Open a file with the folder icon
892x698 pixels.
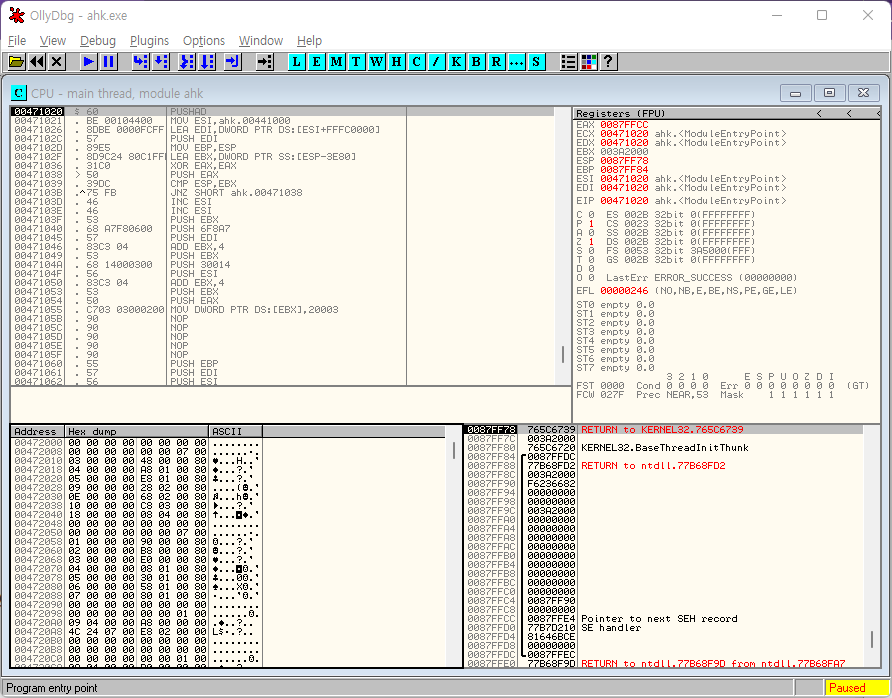click(x=16, y=61)
